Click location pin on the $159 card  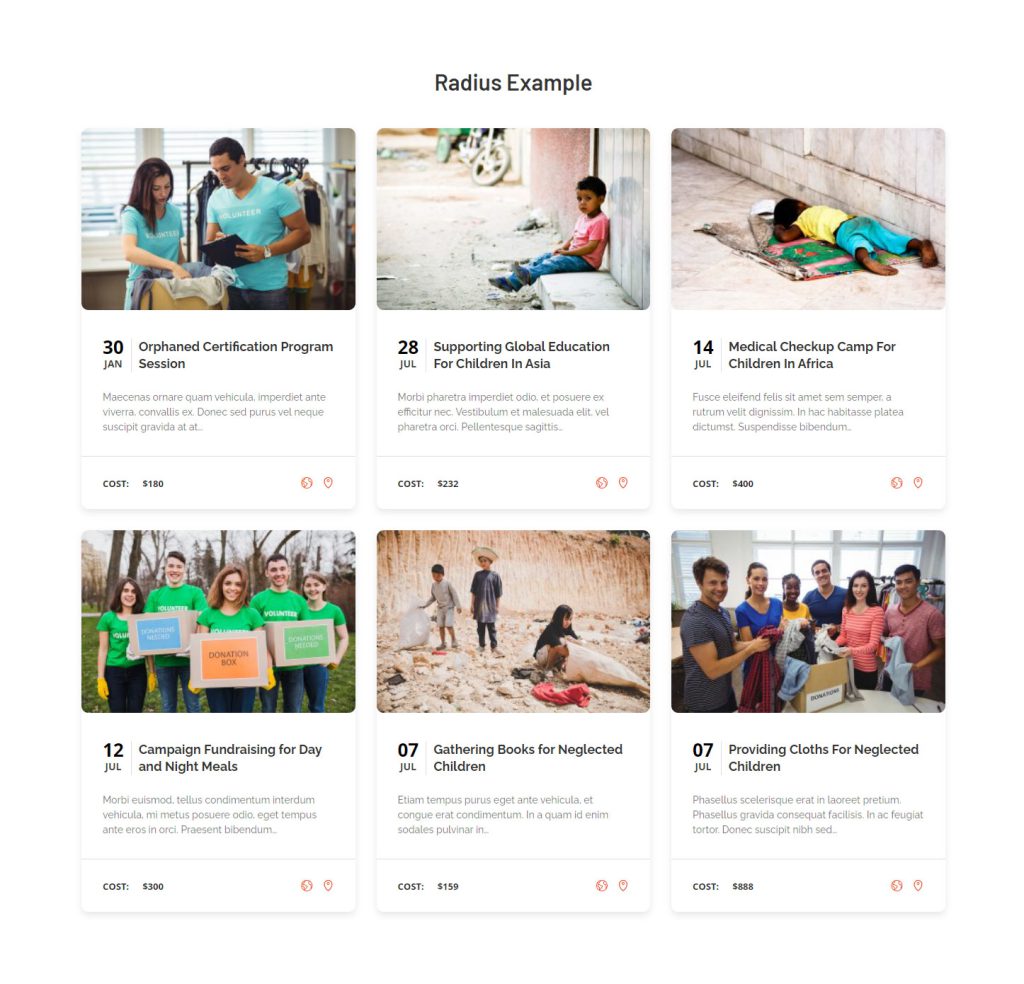pyautogui.click(x=623, y=886)
